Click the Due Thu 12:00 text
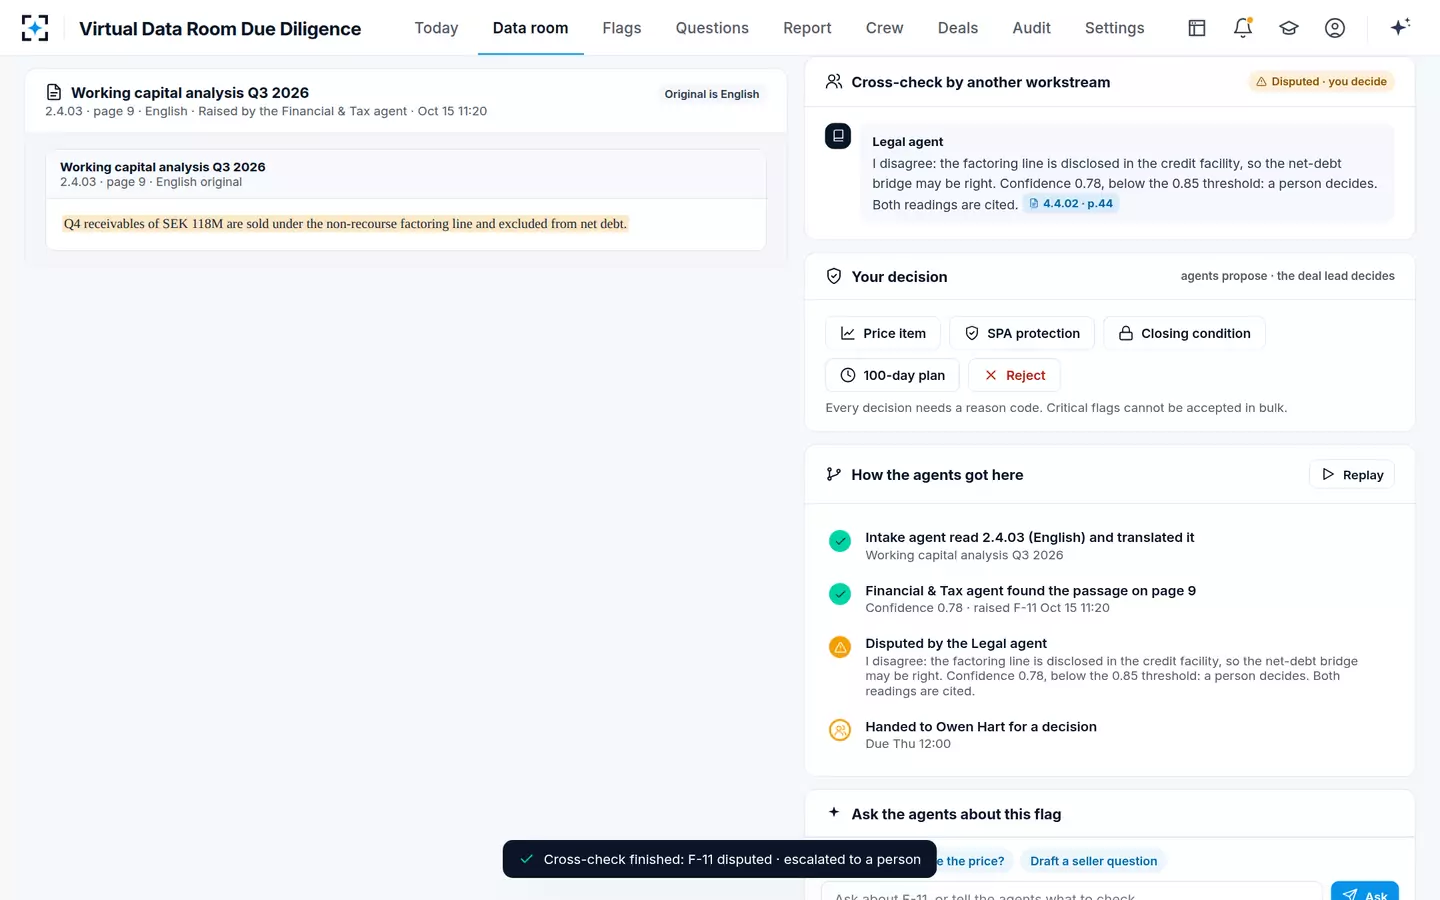Screen dimensions: 1440x900 [x=908, y=744]
